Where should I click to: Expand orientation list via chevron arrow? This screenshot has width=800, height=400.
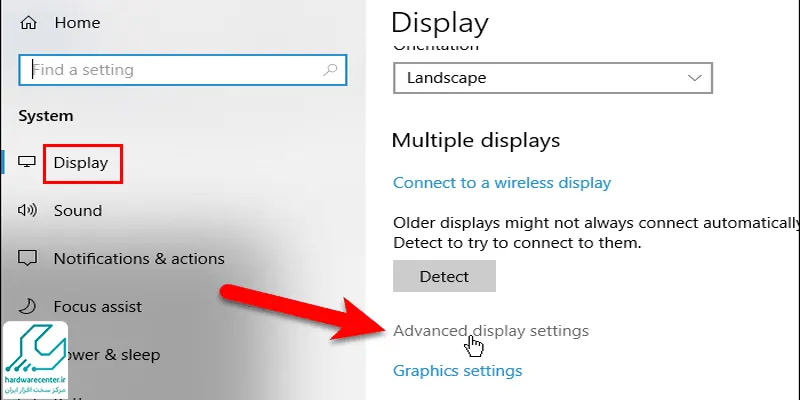pos(694,78)
